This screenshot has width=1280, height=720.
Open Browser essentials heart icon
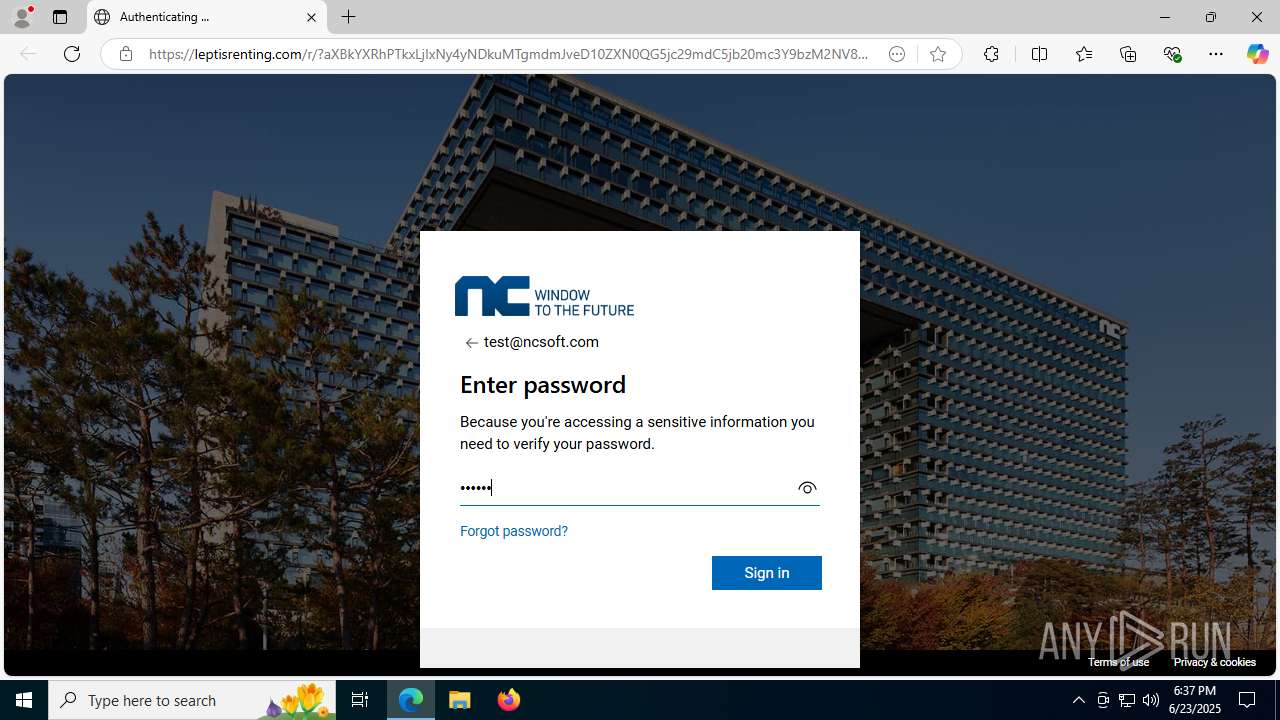tap(1172, 54)
